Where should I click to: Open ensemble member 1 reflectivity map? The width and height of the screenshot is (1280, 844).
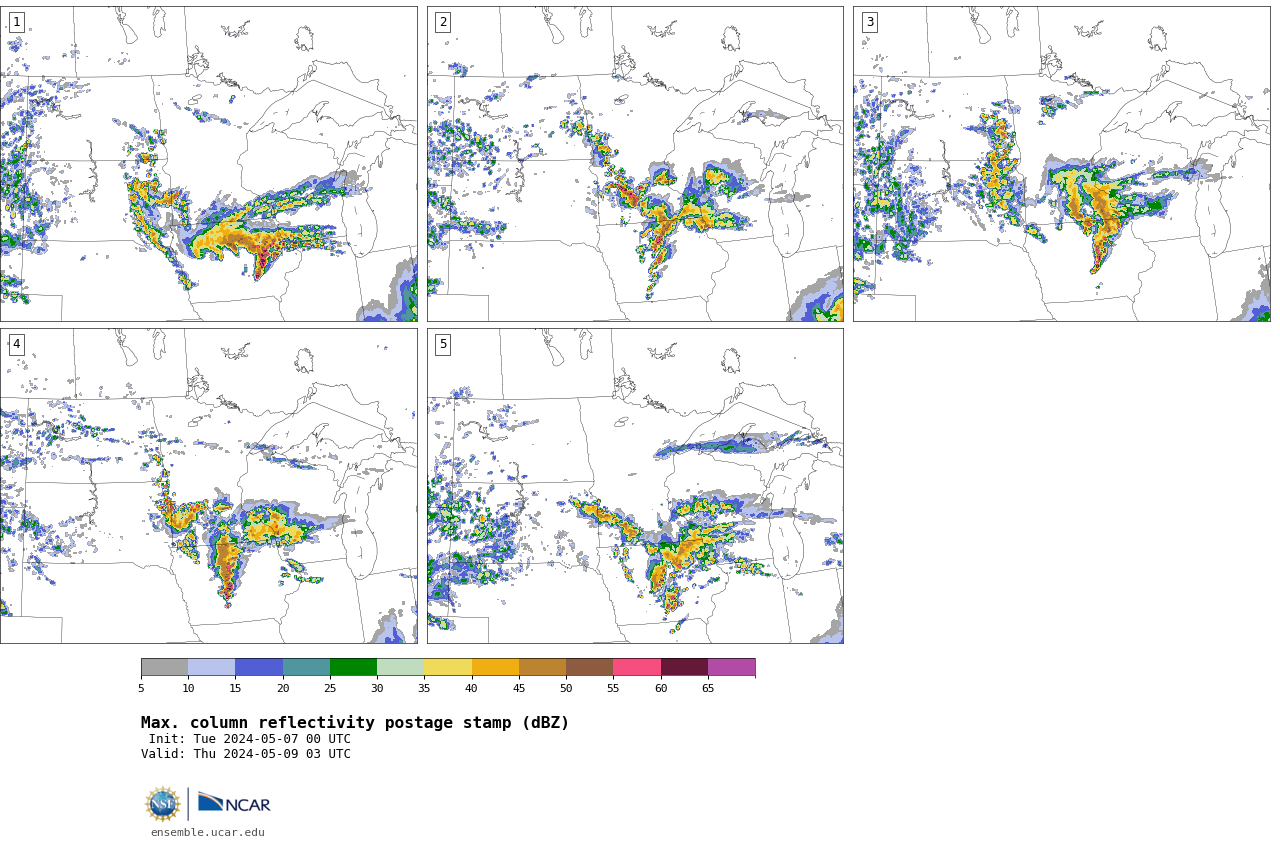208,164
